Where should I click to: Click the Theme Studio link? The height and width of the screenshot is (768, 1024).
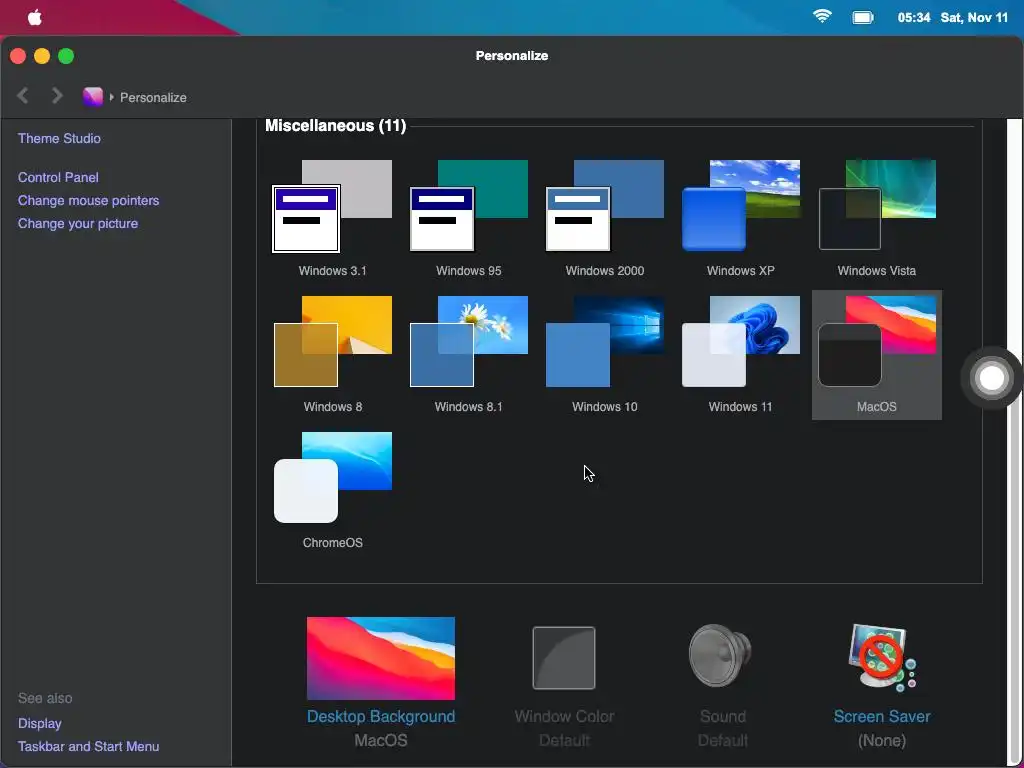pos(59,138)
